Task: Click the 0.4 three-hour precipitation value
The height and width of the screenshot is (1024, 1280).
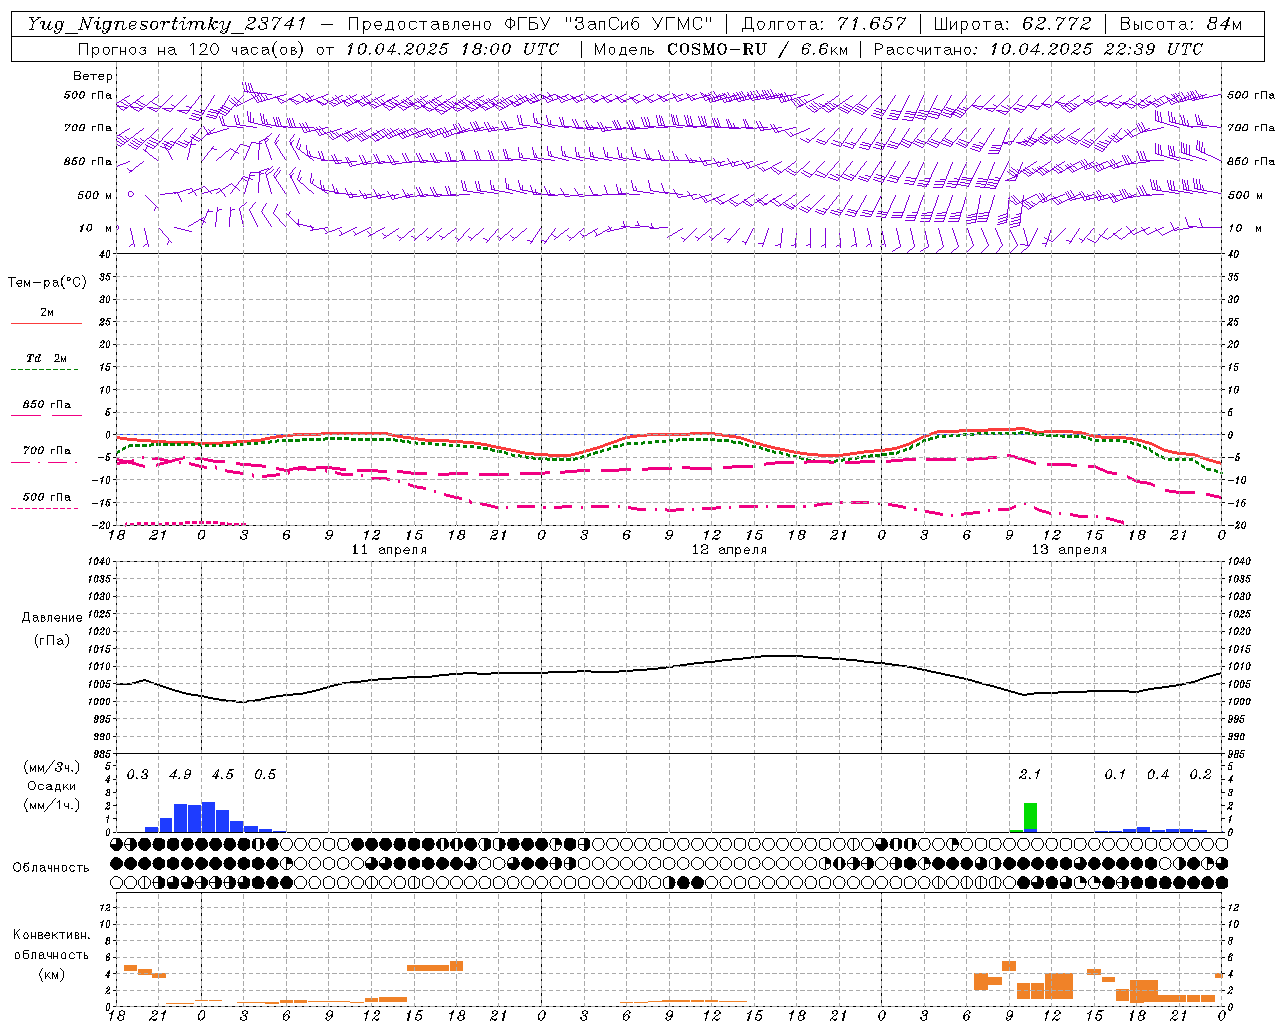Action: pos(1158,775)
